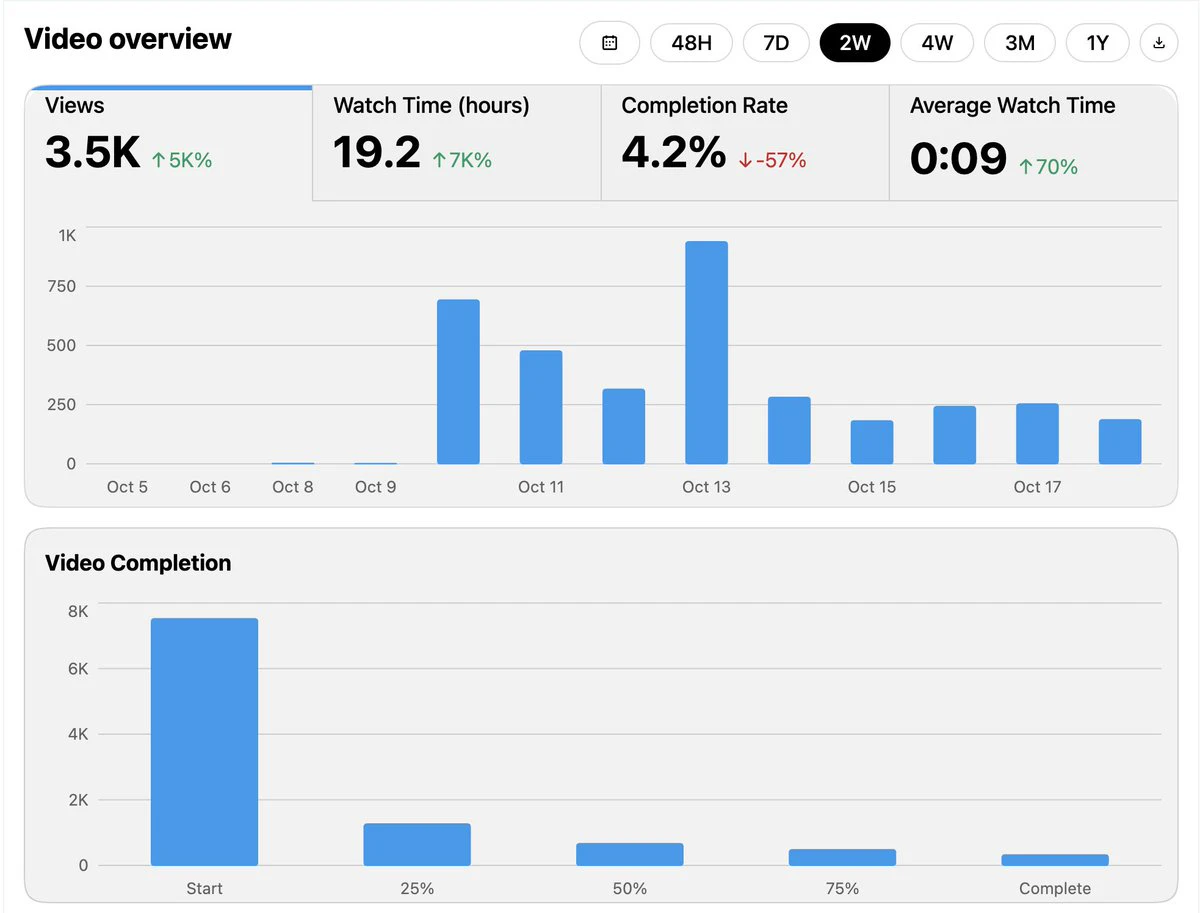The width and height of the screenshot is (1200, 913).
Task: Click the Oct 15 views bar
Action: click(x=872, y=442)
